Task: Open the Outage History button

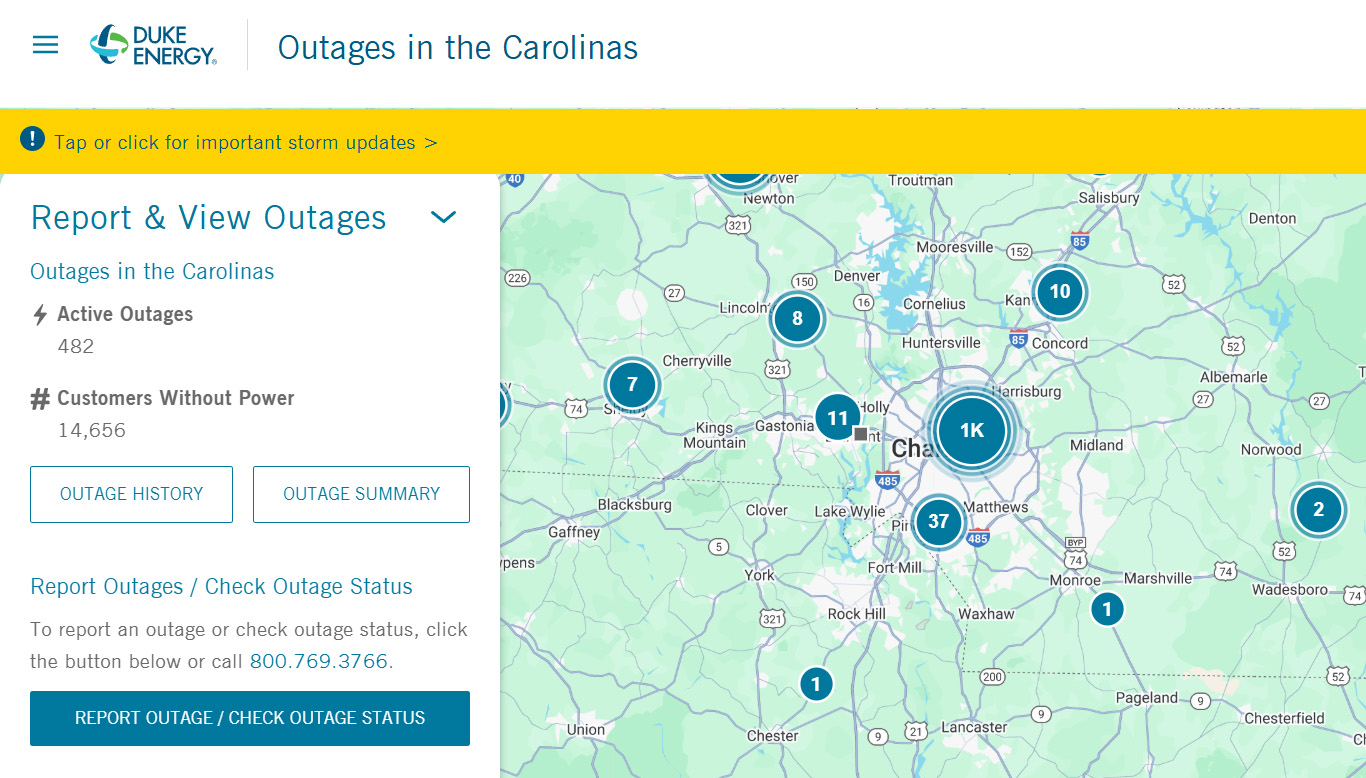Action: click(131, 494)
